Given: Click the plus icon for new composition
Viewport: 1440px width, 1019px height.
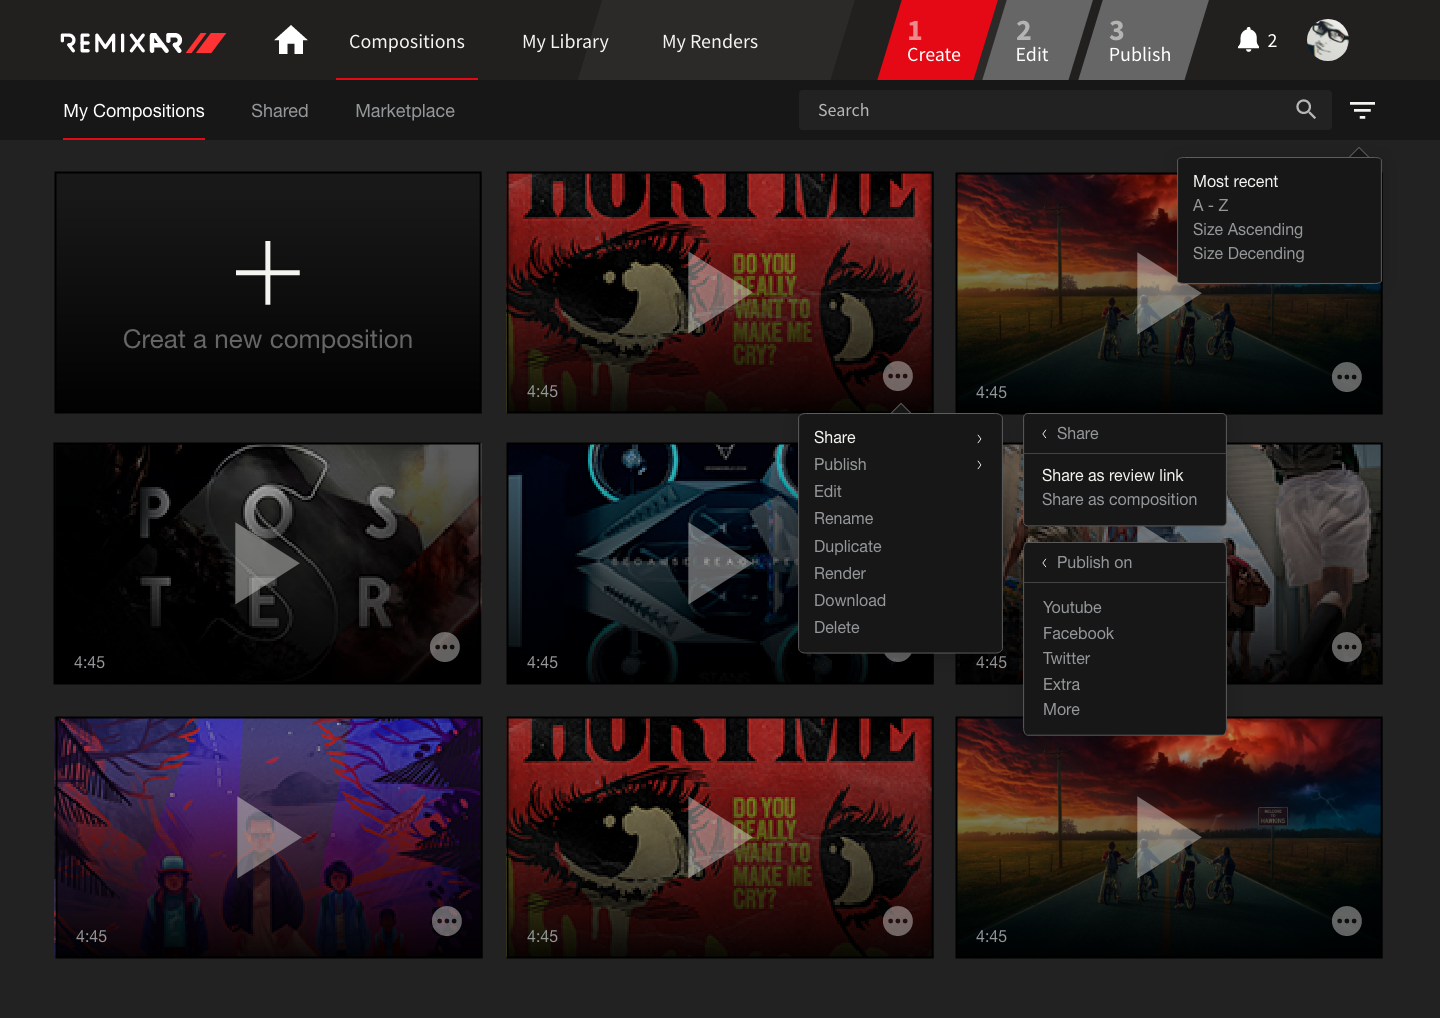Looking at the screenshot, I should click(268, 272).
